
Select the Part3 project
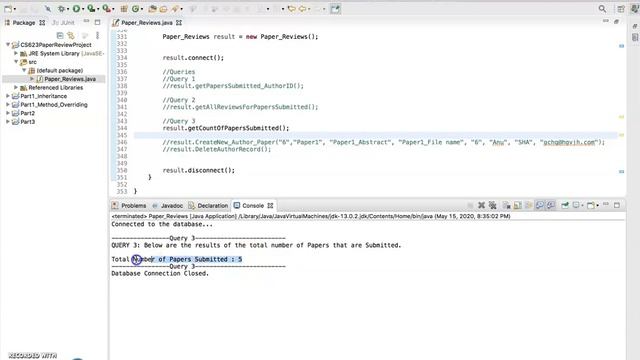[27, 122]
